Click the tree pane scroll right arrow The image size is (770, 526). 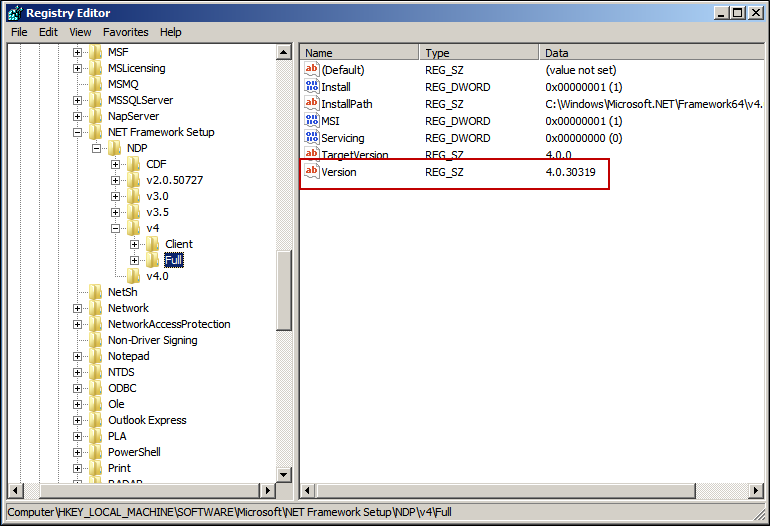pyautogui.click(x=267, y=490)
